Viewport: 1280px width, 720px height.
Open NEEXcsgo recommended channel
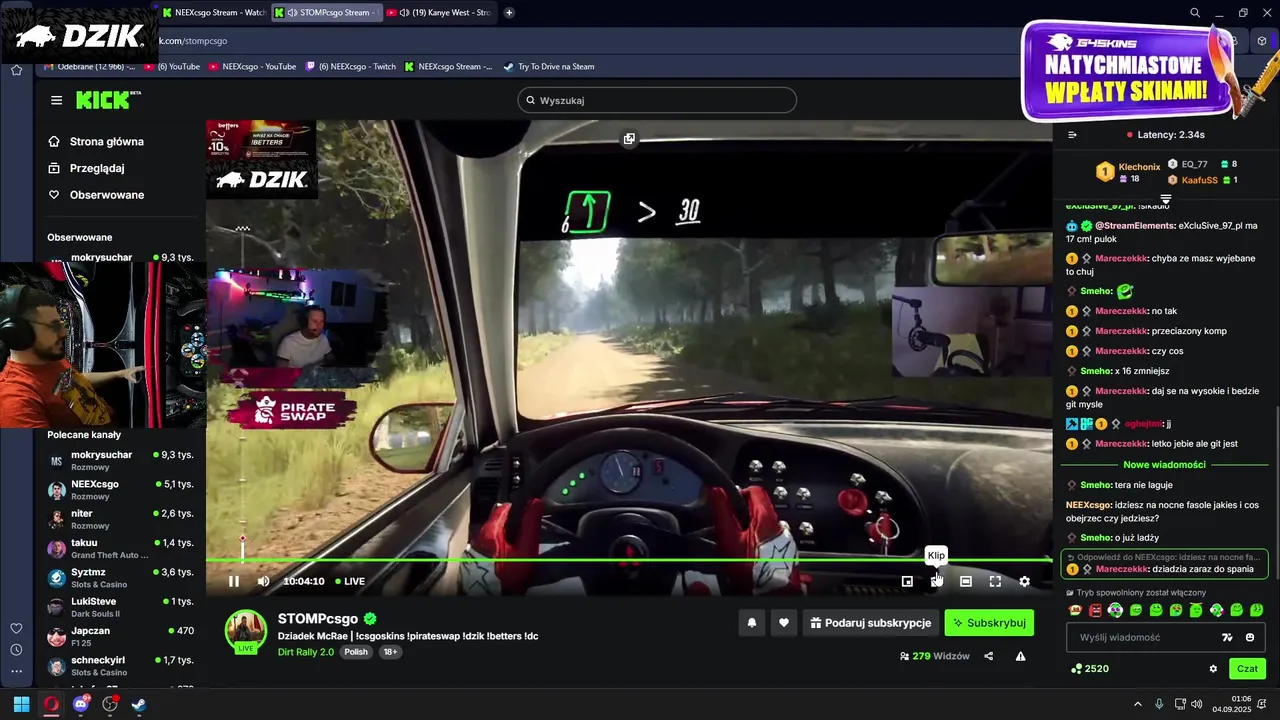click(x=120, y=489)
